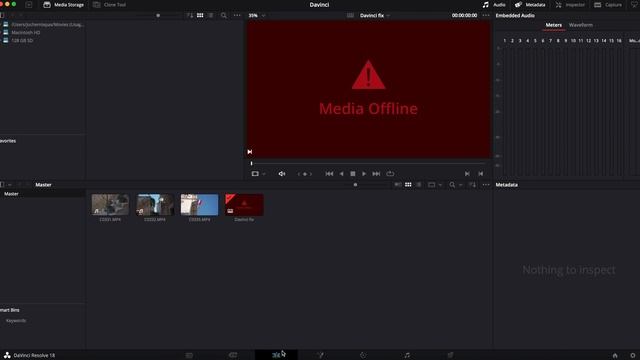Image resolution: width=640 pixels, height=360 pixels.
Task: Switch to the Edit page
Action: pos(276,355)
